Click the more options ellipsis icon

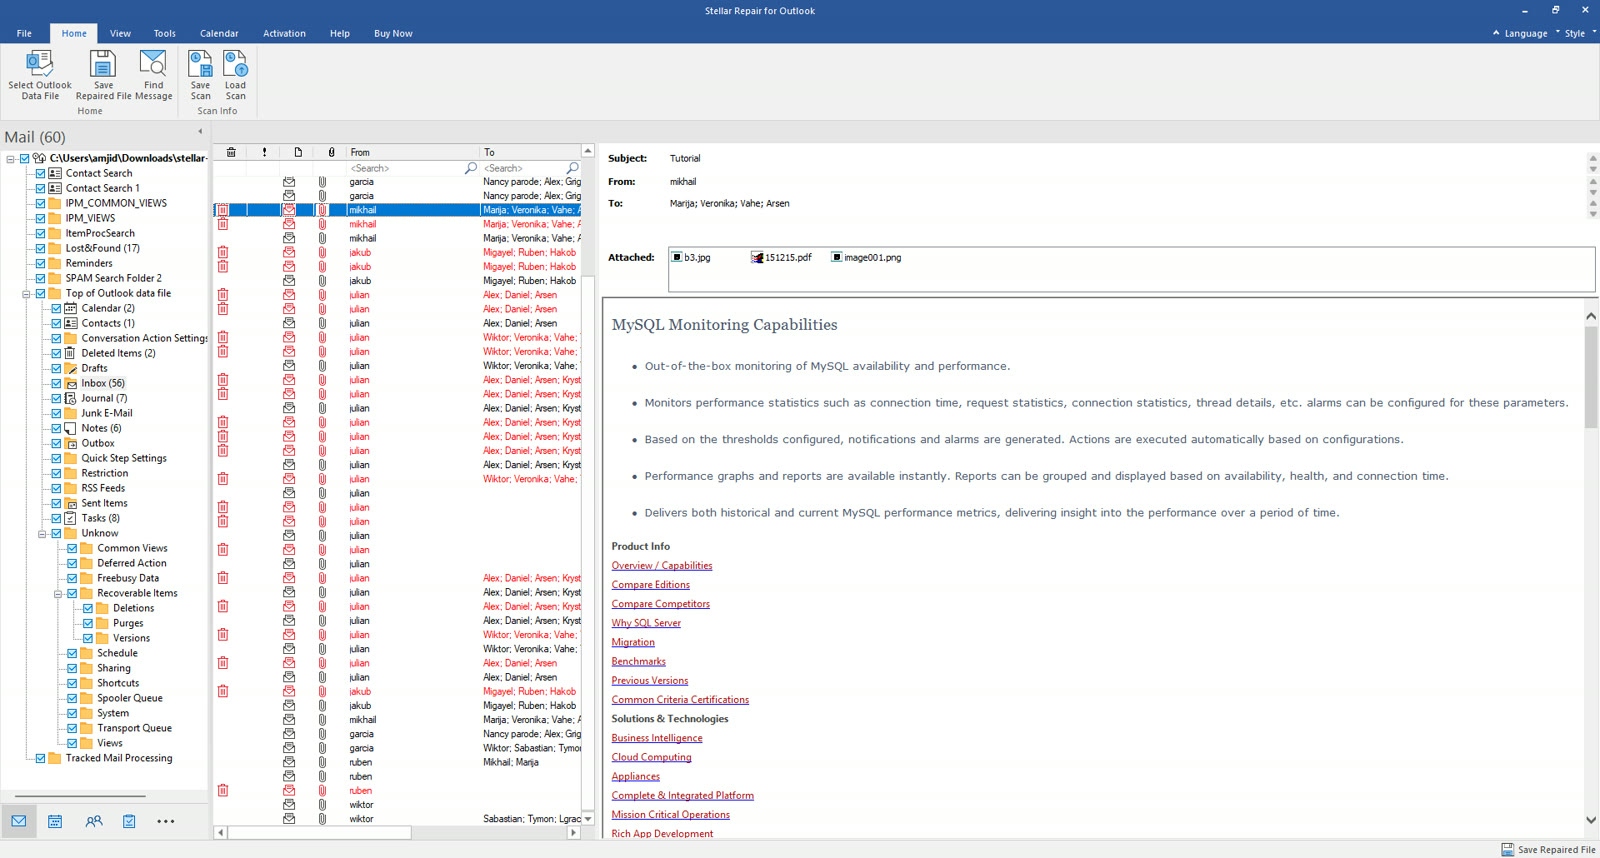pos(166,821)
